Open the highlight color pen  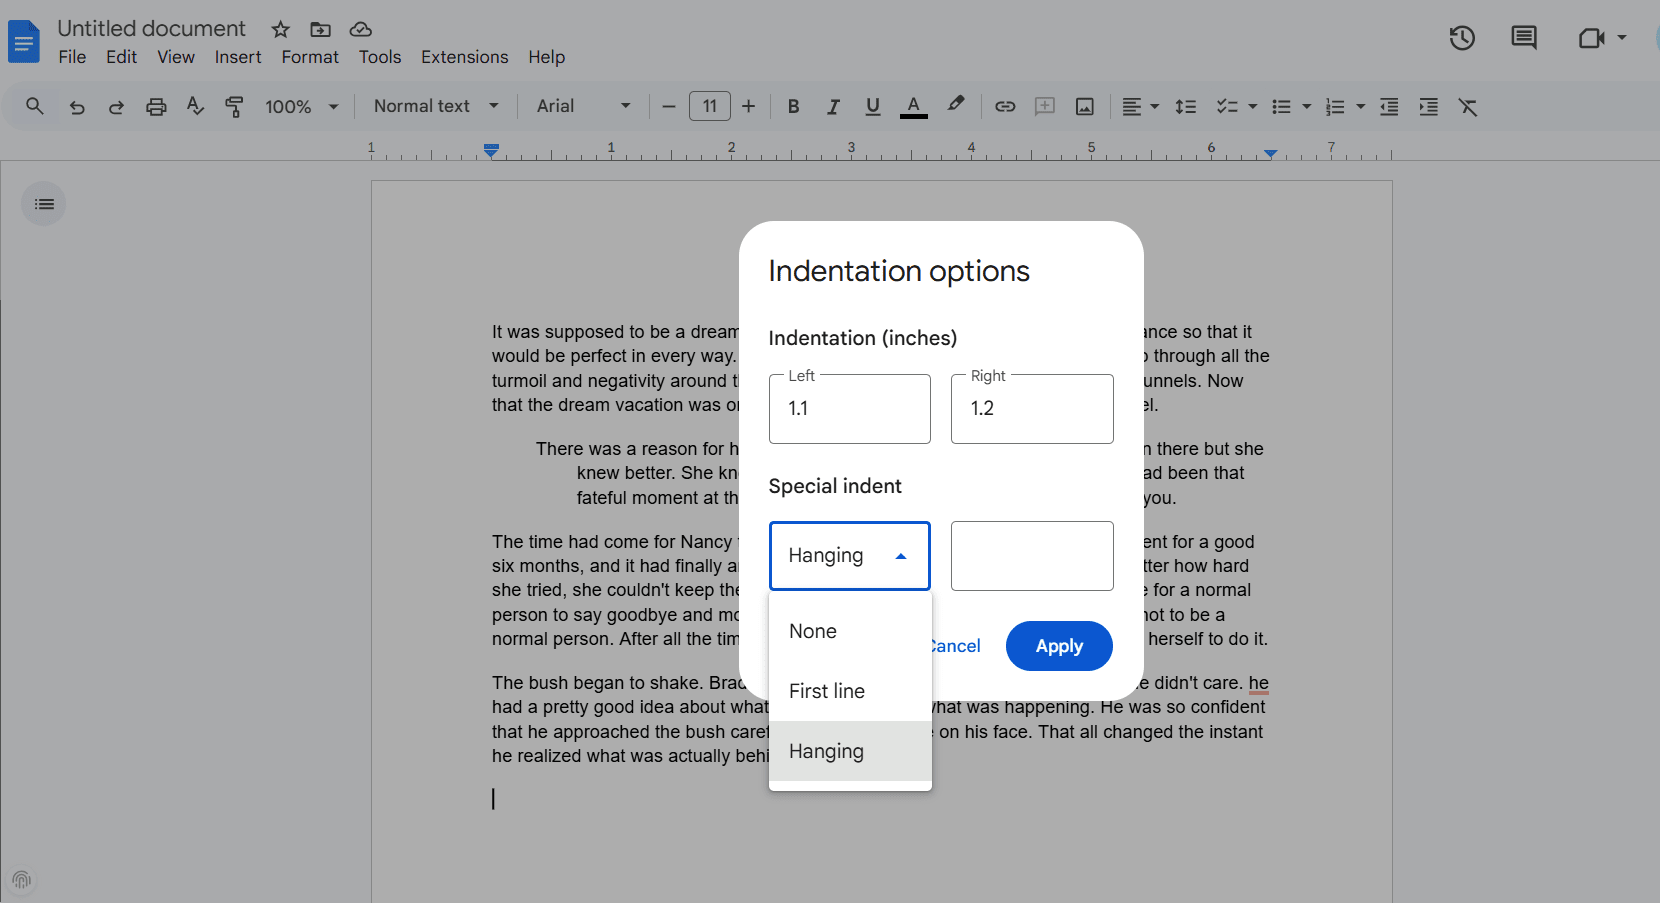(956, 105)
